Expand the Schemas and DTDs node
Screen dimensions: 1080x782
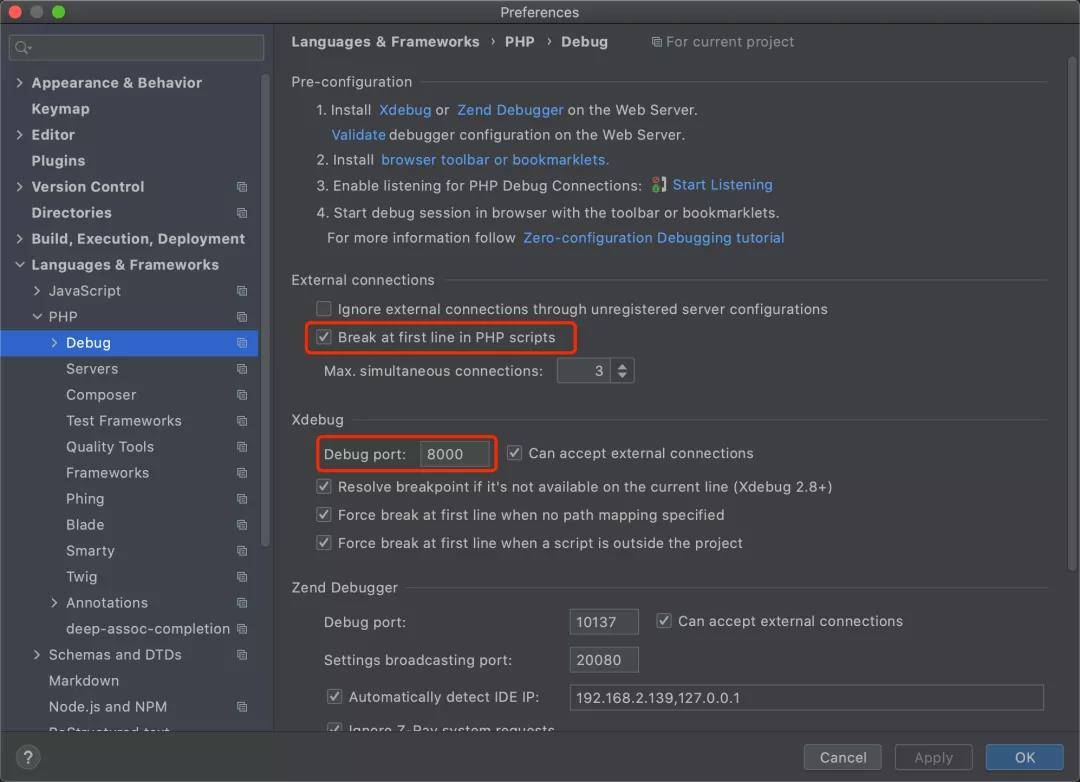(37, 655)
